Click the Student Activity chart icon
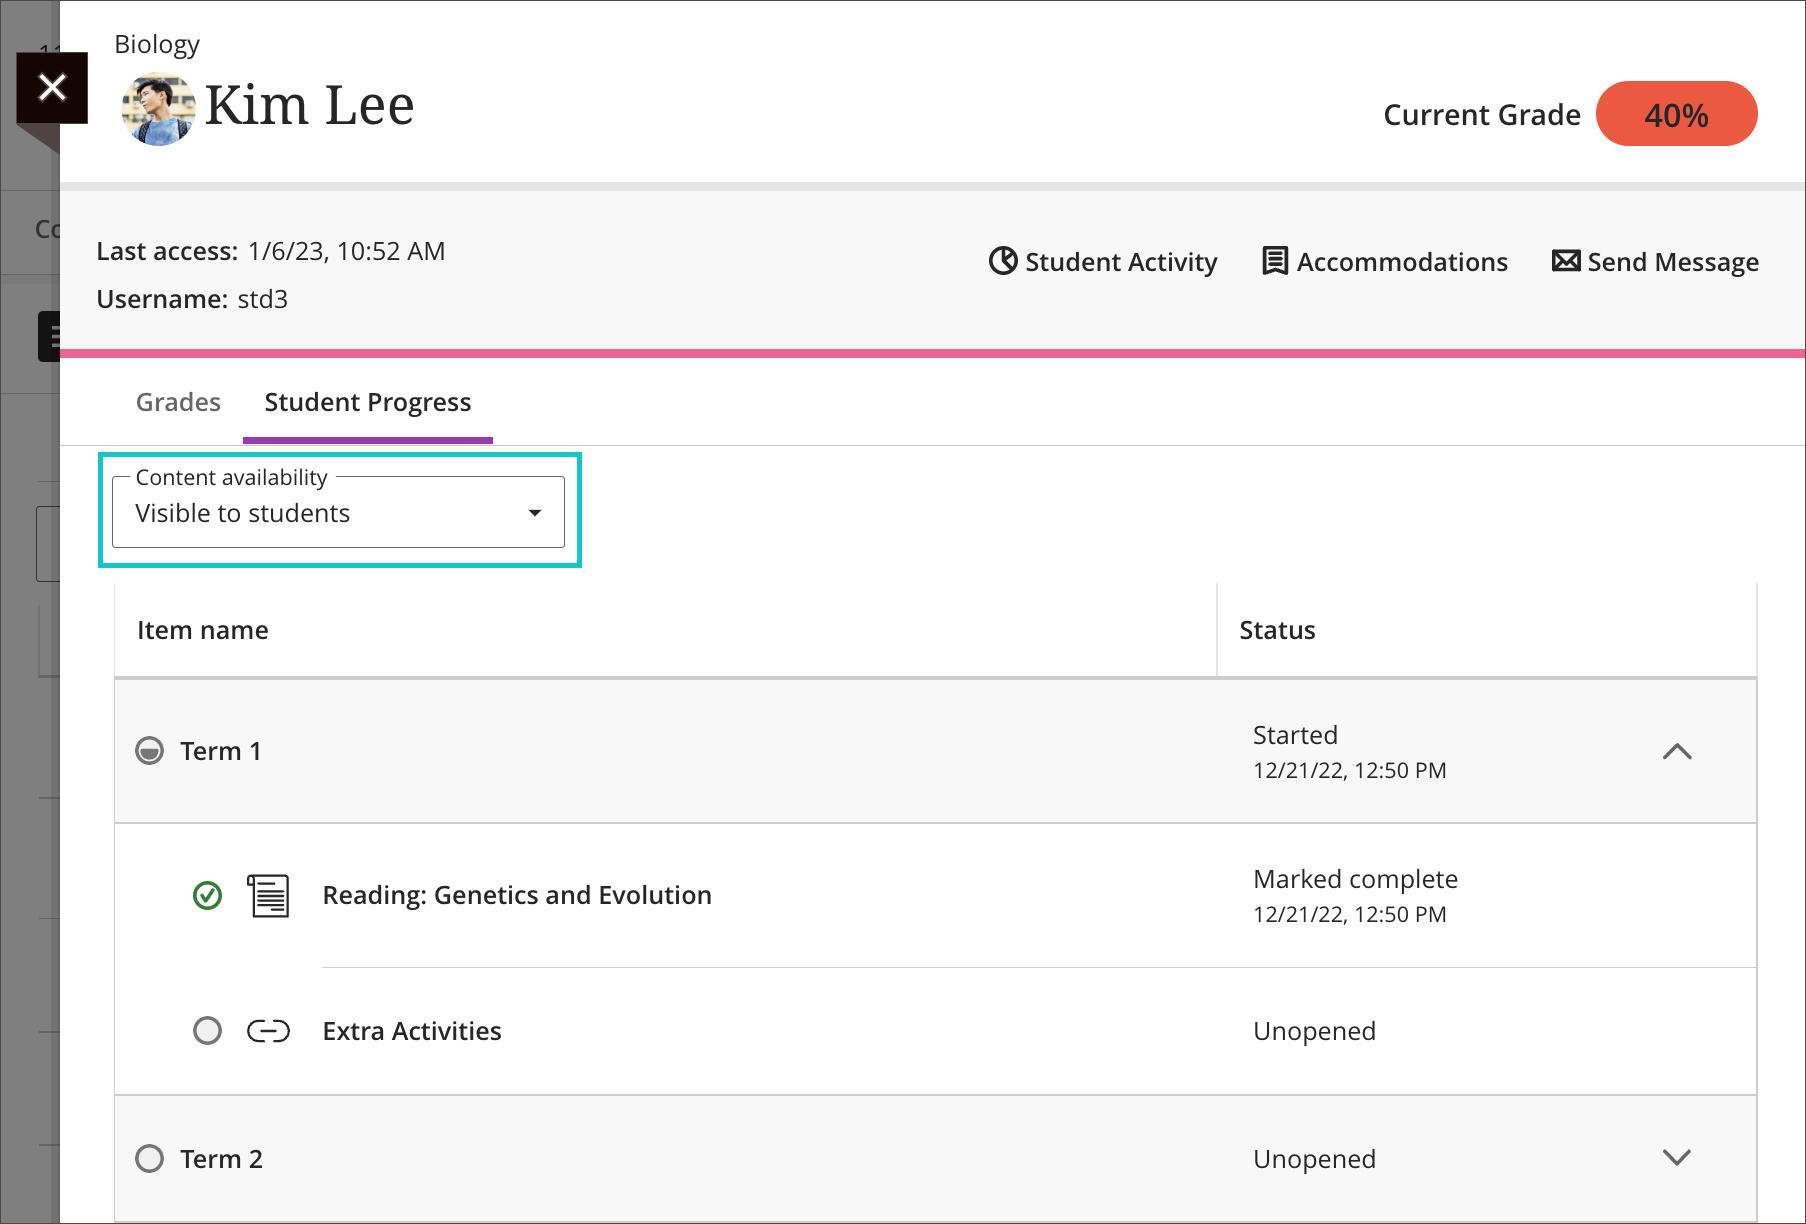The height and width of the screenshot is (1224, 1806). (x=1002, y=261)
